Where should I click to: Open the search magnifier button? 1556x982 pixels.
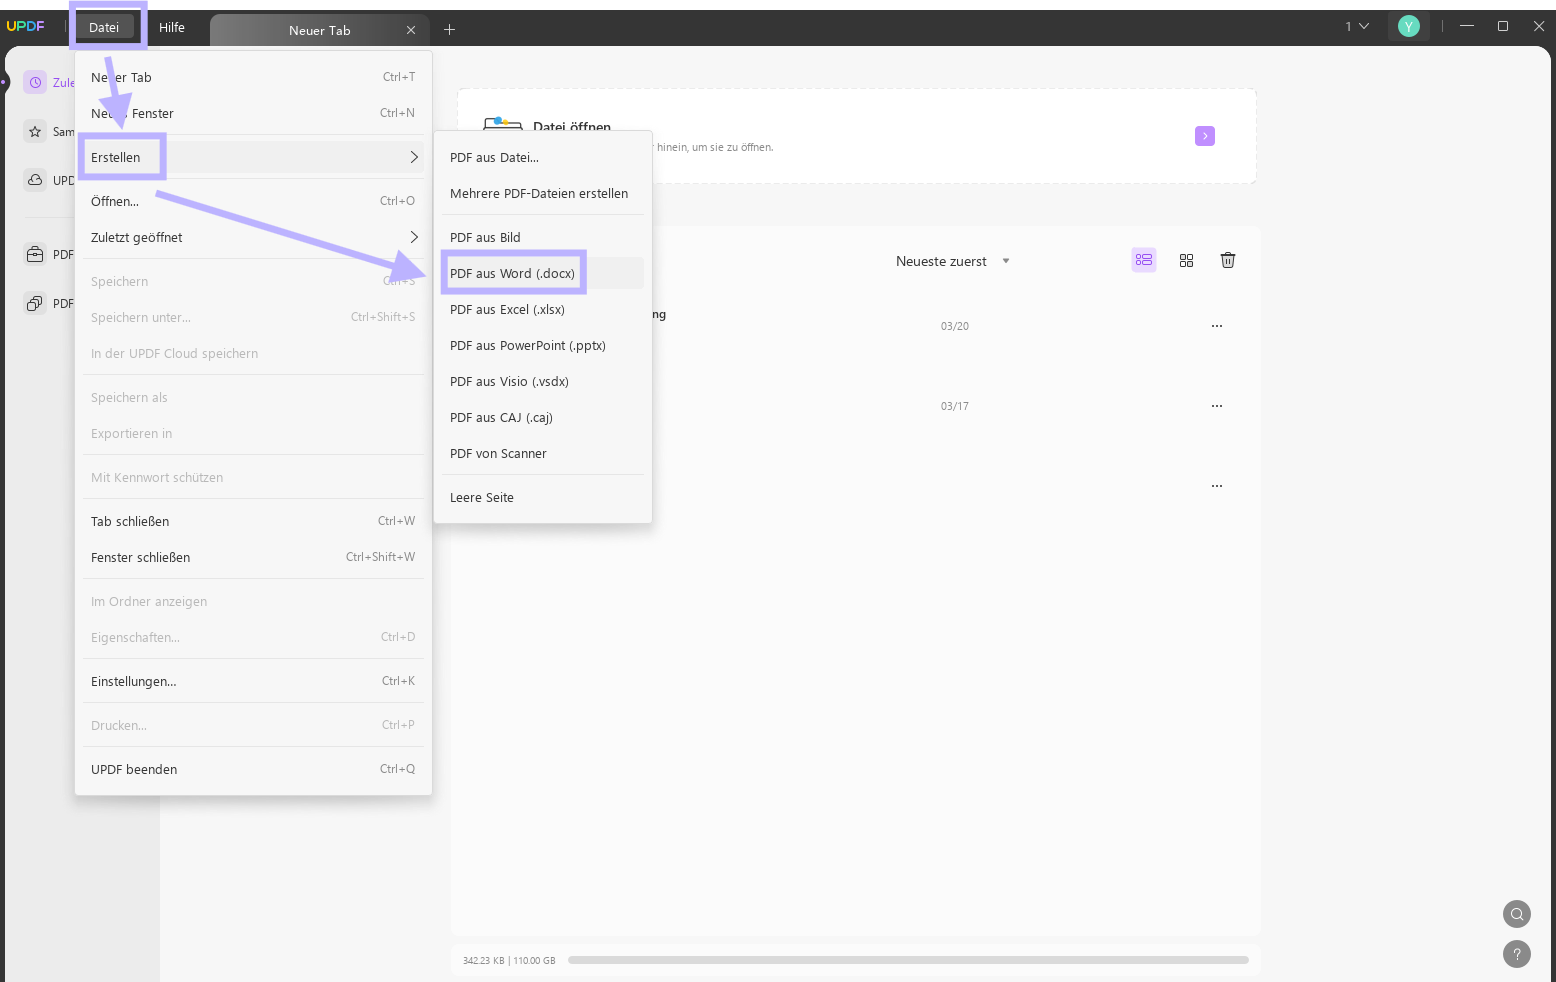pos(1517,913)
